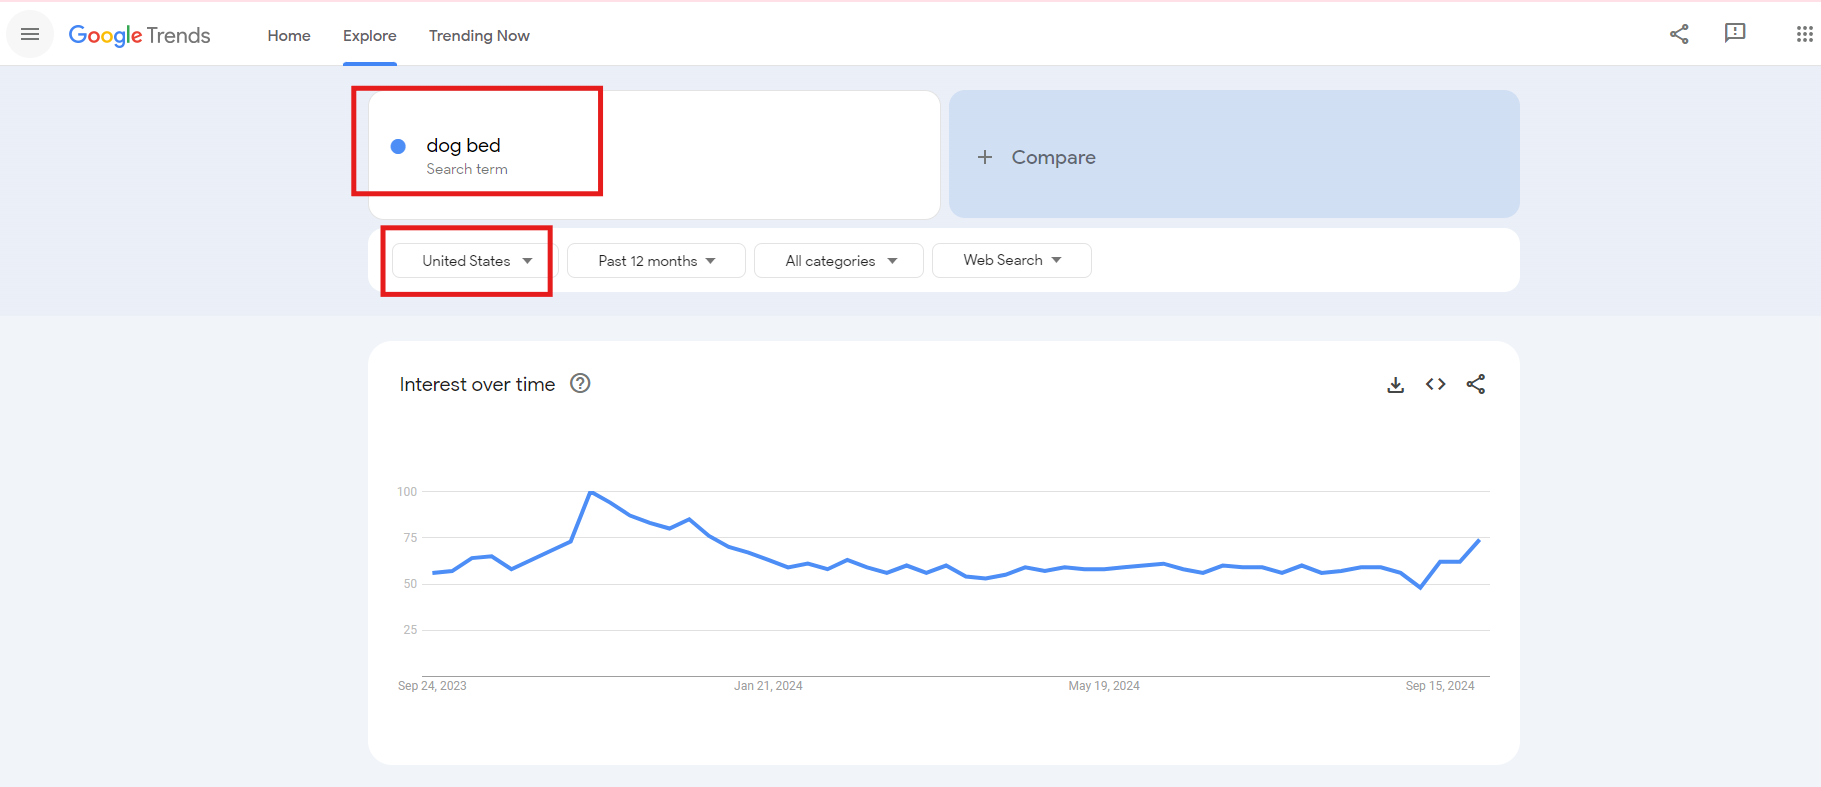Select the Explore tab
Screen dimensions: 1821x787
point(370,35)
